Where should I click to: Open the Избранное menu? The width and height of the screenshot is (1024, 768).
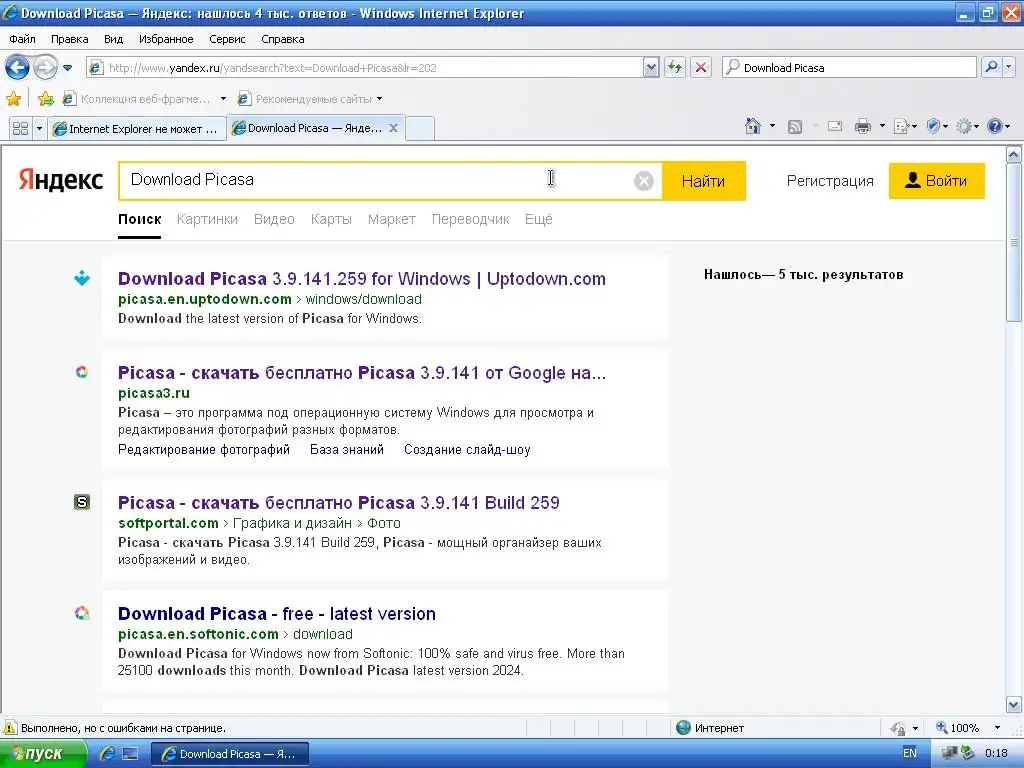(x=166, y=39)
